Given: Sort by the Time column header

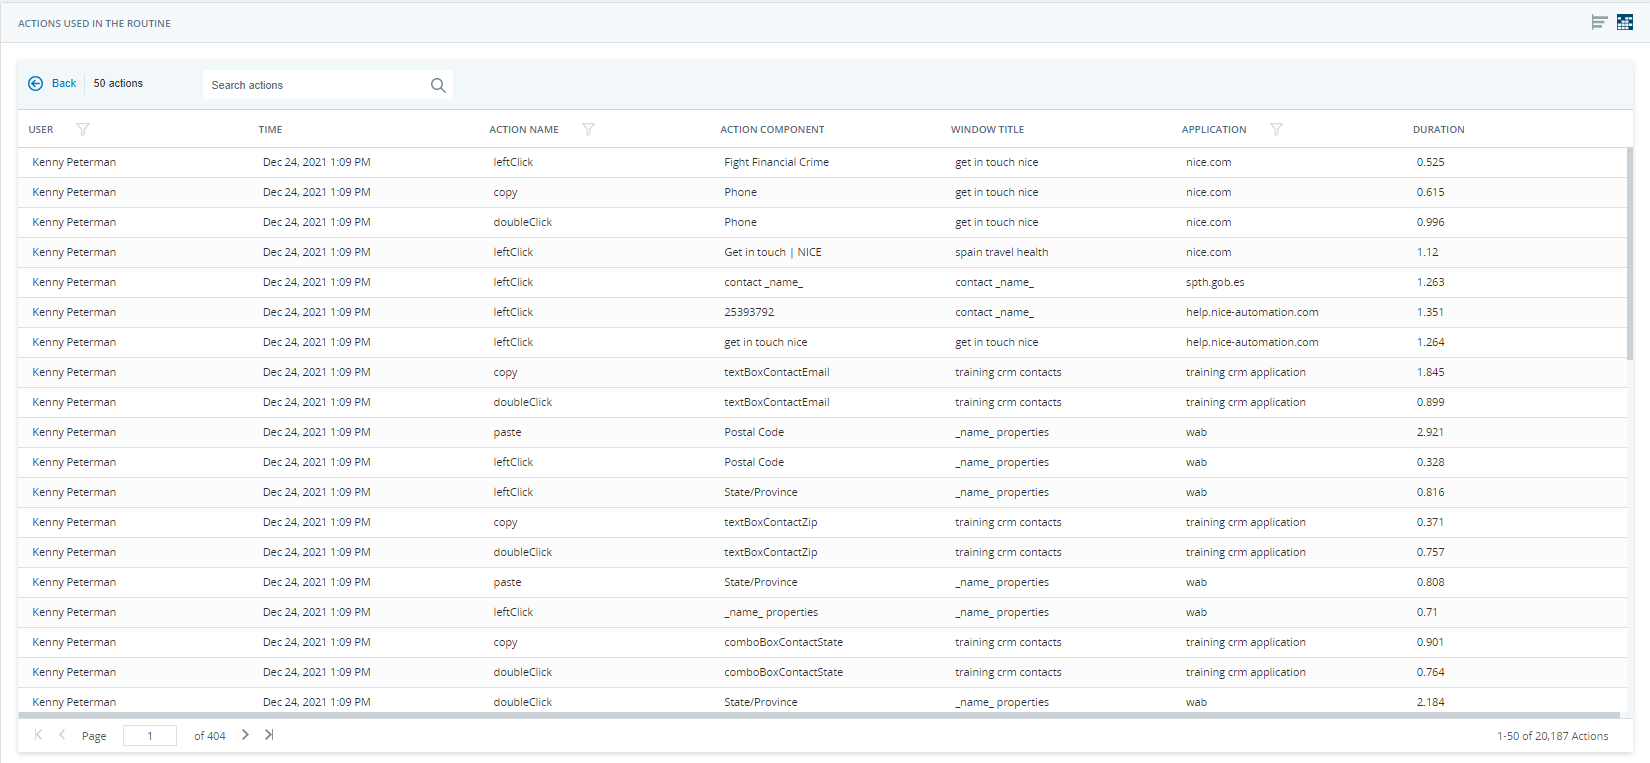Looking at the screenshot, I should [270, 130].
